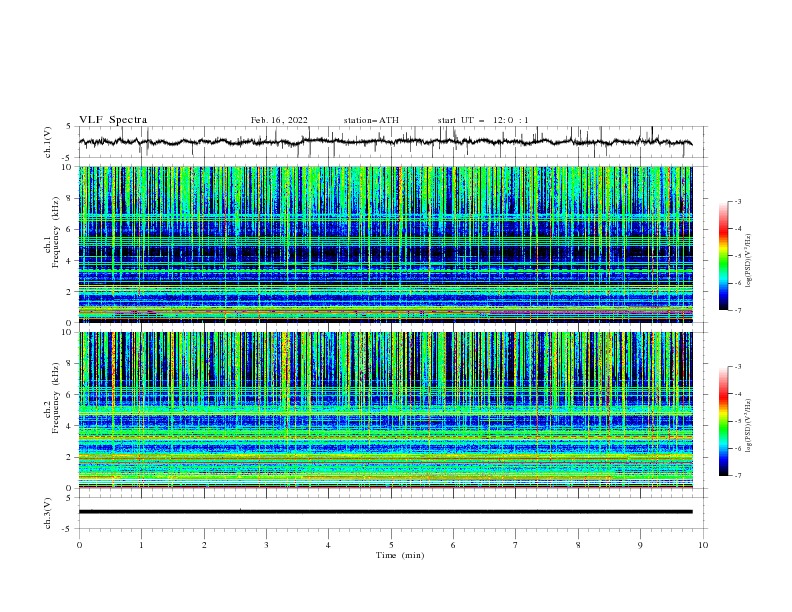Image resolution: width=792 pixels, height=612 pixels.
Task: Click the ch.2 spectrogram panel
Action: [385, 410]
